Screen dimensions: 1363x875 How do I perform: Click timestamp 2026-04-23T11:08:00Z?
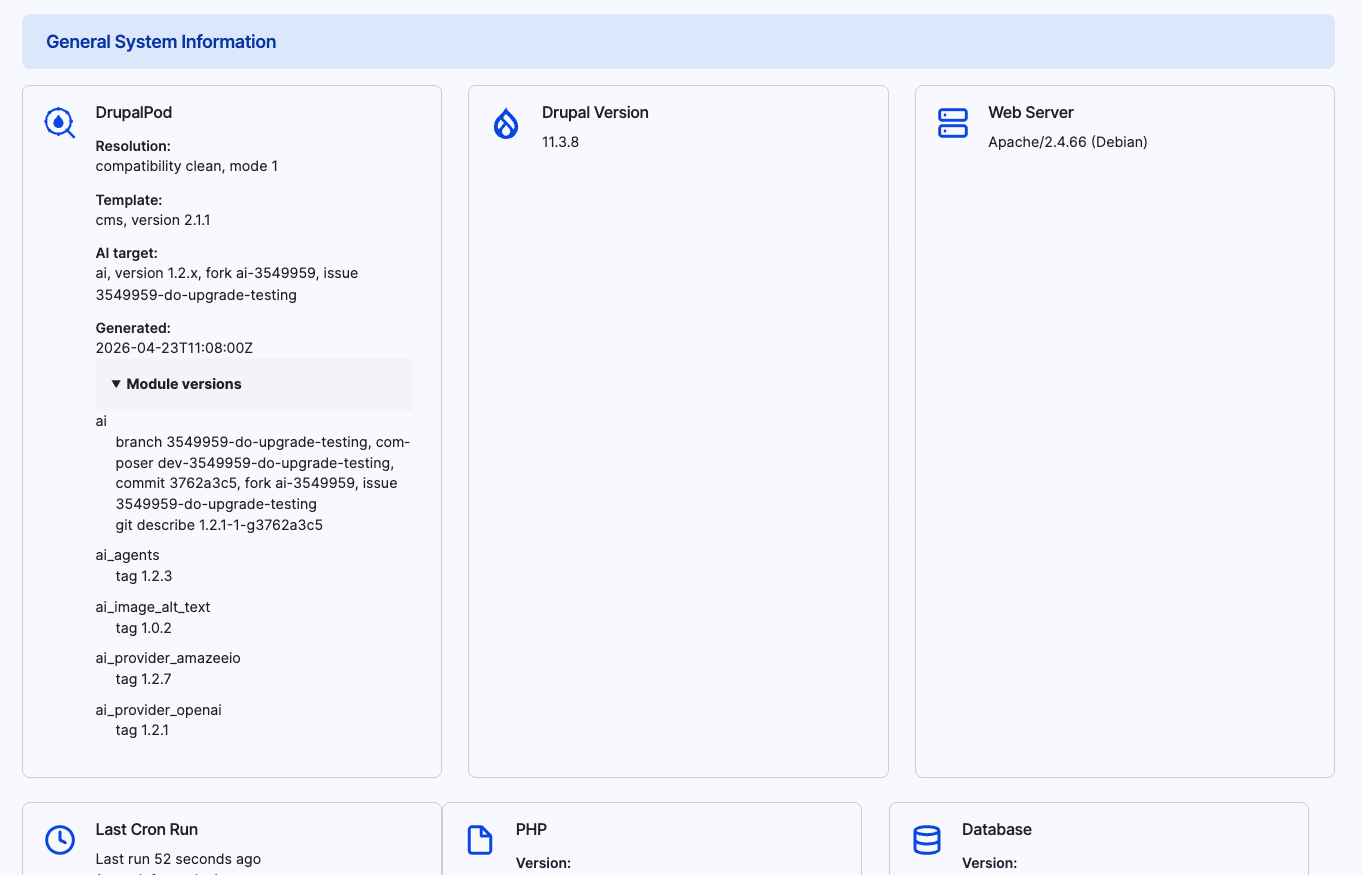(x=175, y=348)
